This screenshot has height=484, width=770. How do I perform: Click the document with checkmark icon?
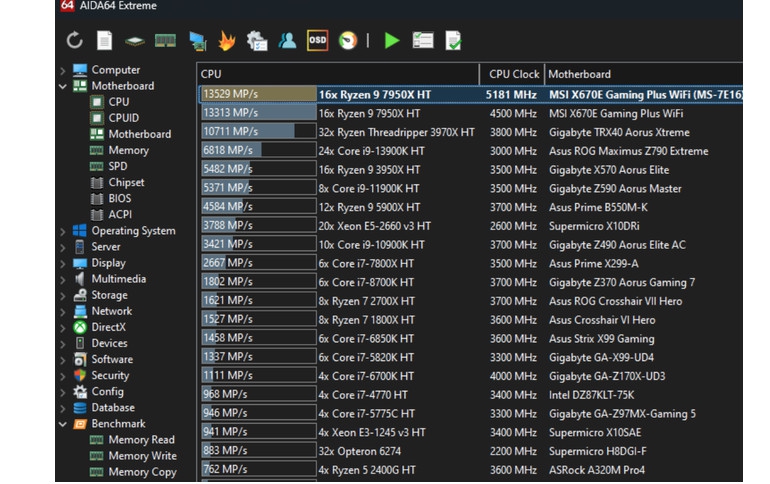point(453,41)
